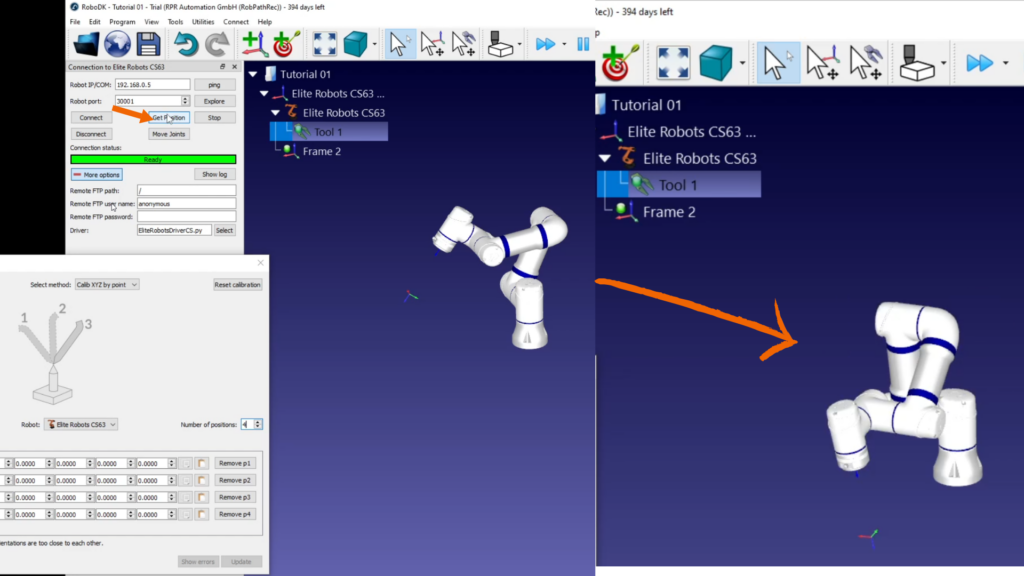Adjust the Number of positions spinner
The width and height of the screenshot is (1024, 576).
pyautogui.click(x=258, y=424)
